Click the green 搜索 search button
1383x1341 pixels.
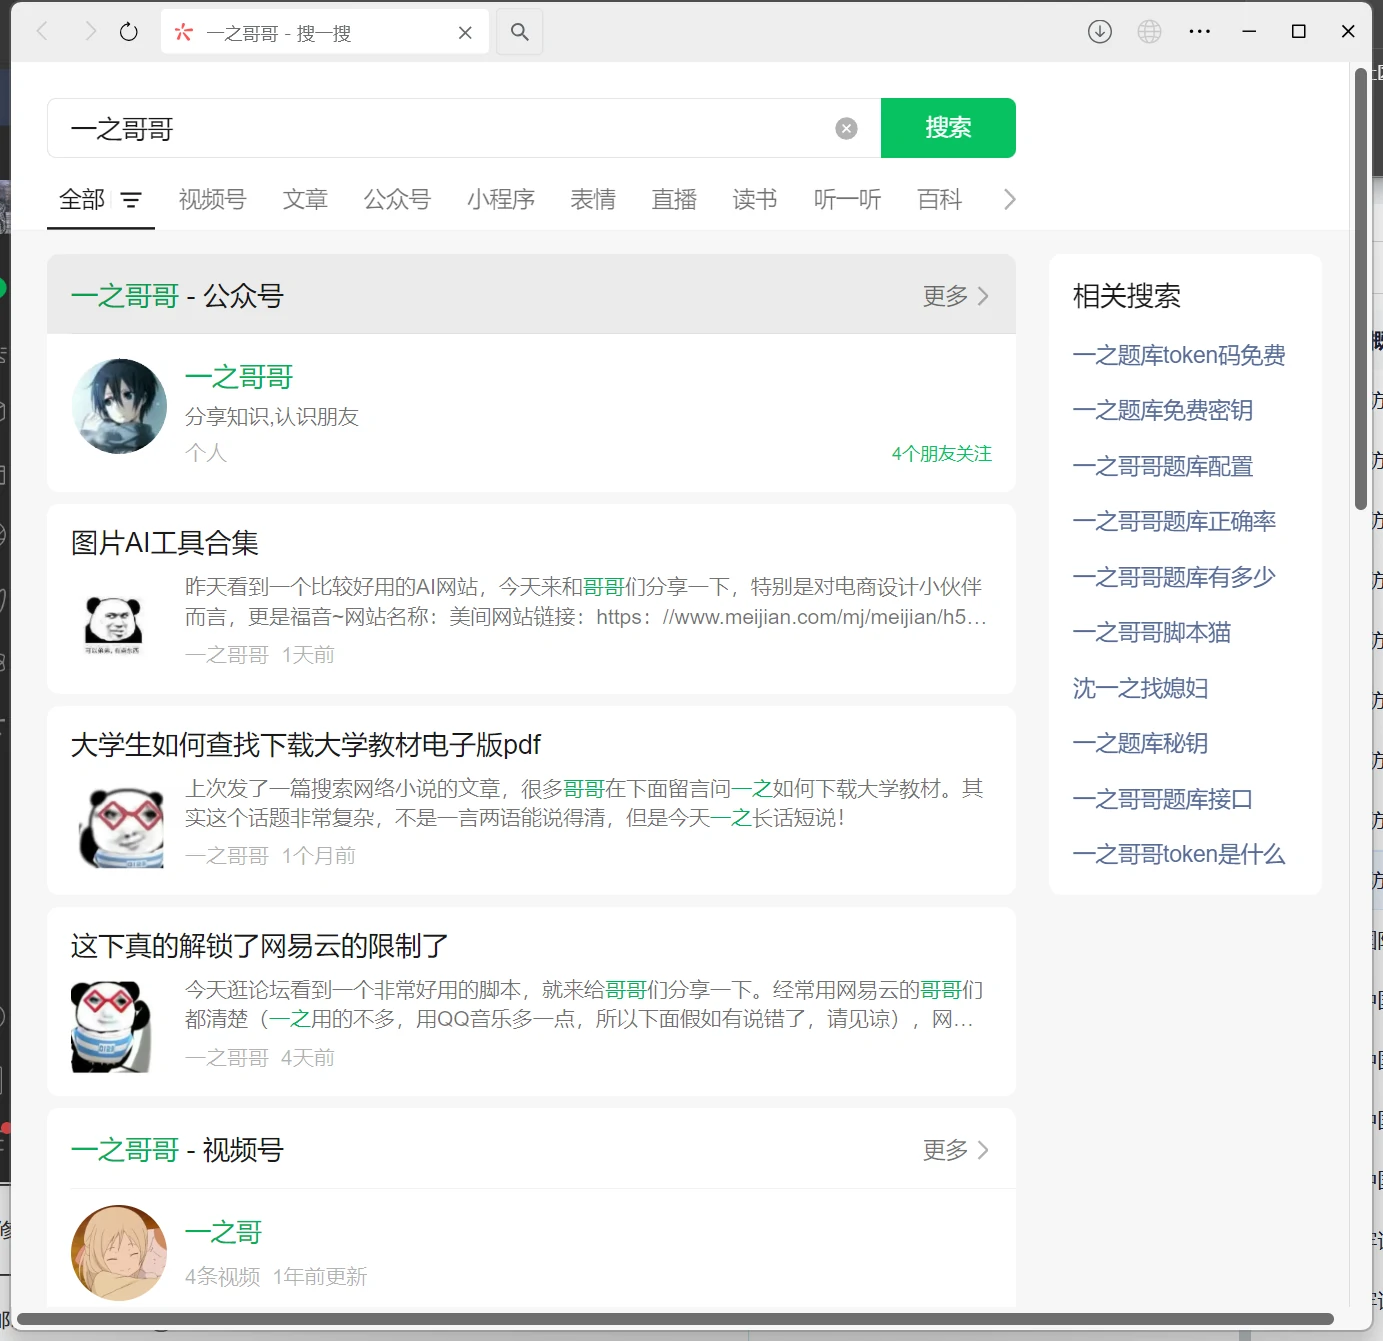tap(947, 128)
